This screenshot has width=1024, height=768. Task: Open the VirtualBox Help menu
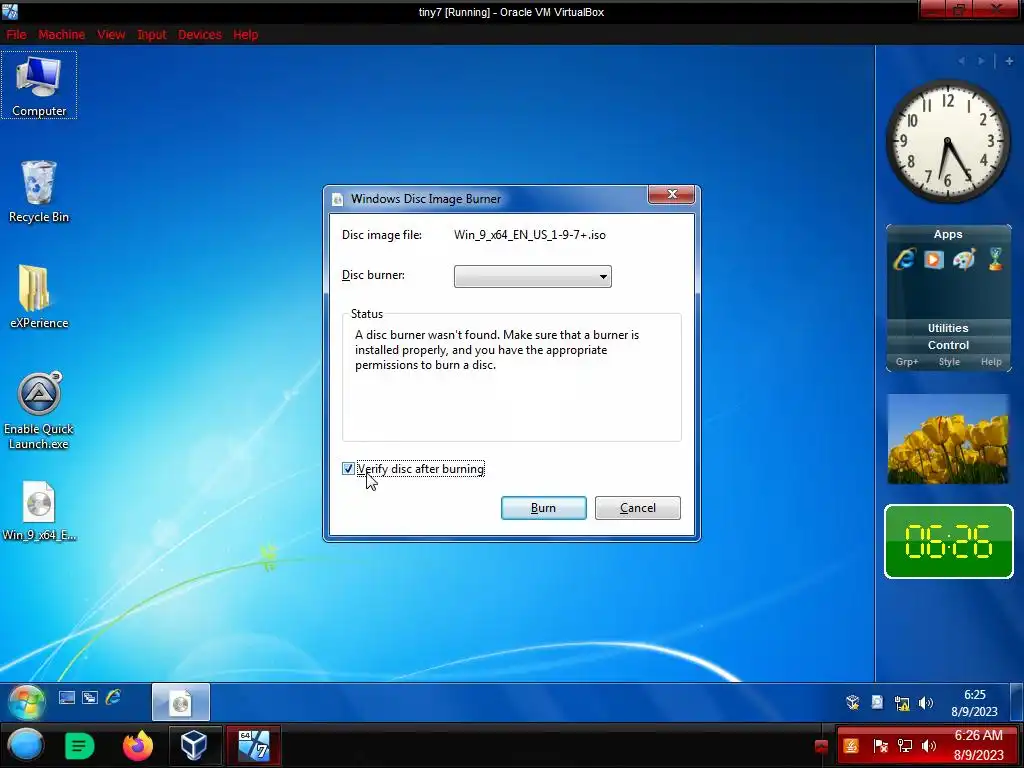click(246, 35)
